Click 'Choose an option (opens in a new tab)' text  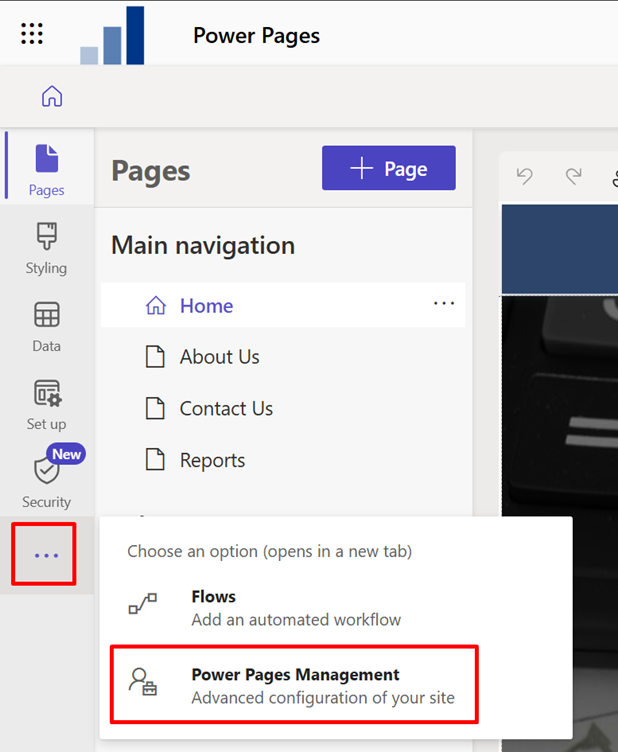tap(269, 552)
